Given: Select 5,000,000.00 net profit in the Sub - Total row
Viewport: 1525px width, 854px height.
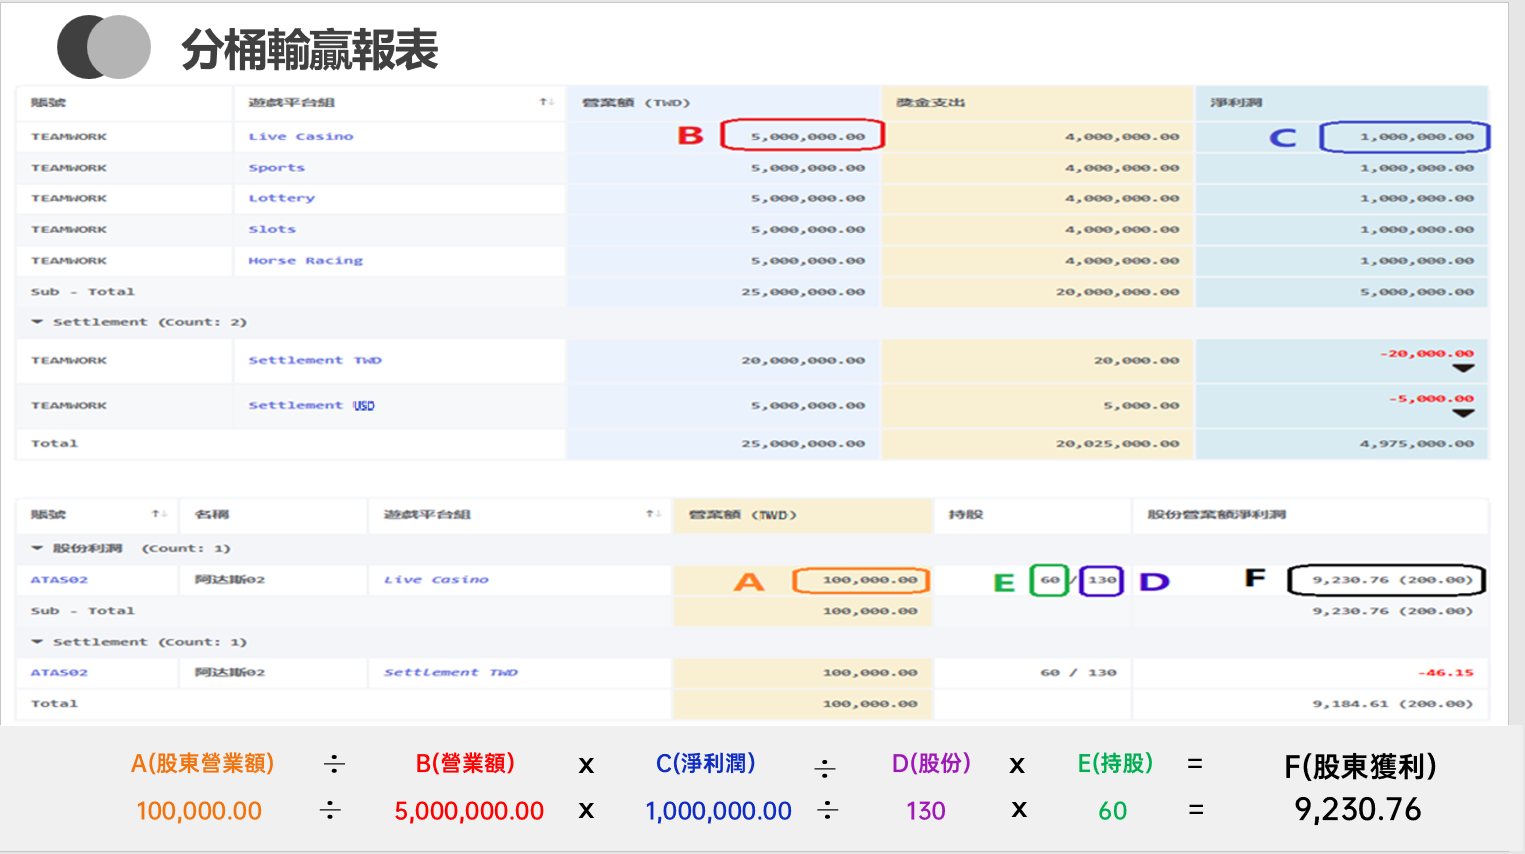Looking at the screenshot, I should point(1417,292).
